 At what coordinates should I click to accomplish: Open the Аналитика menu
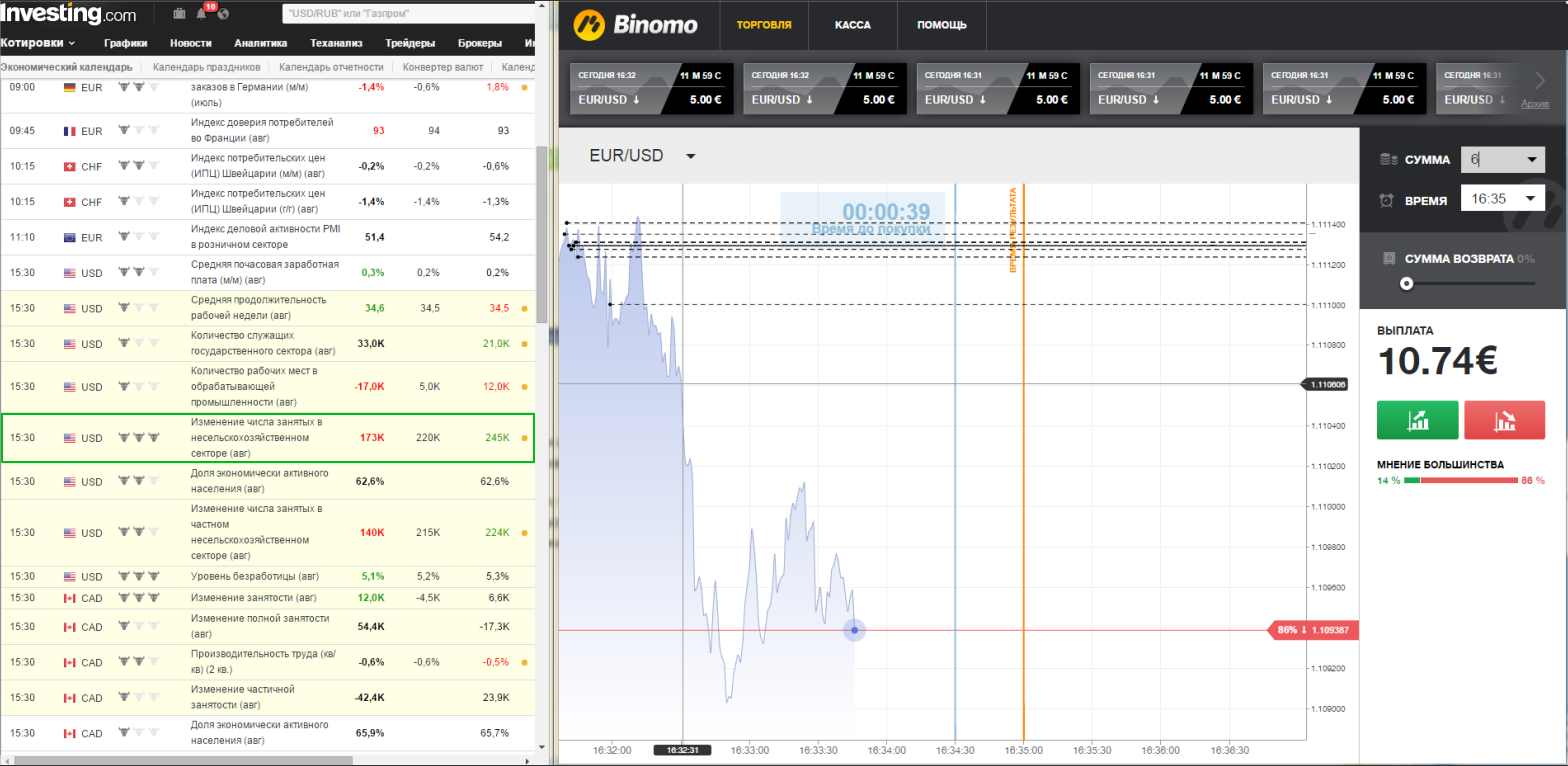(261, 43)
